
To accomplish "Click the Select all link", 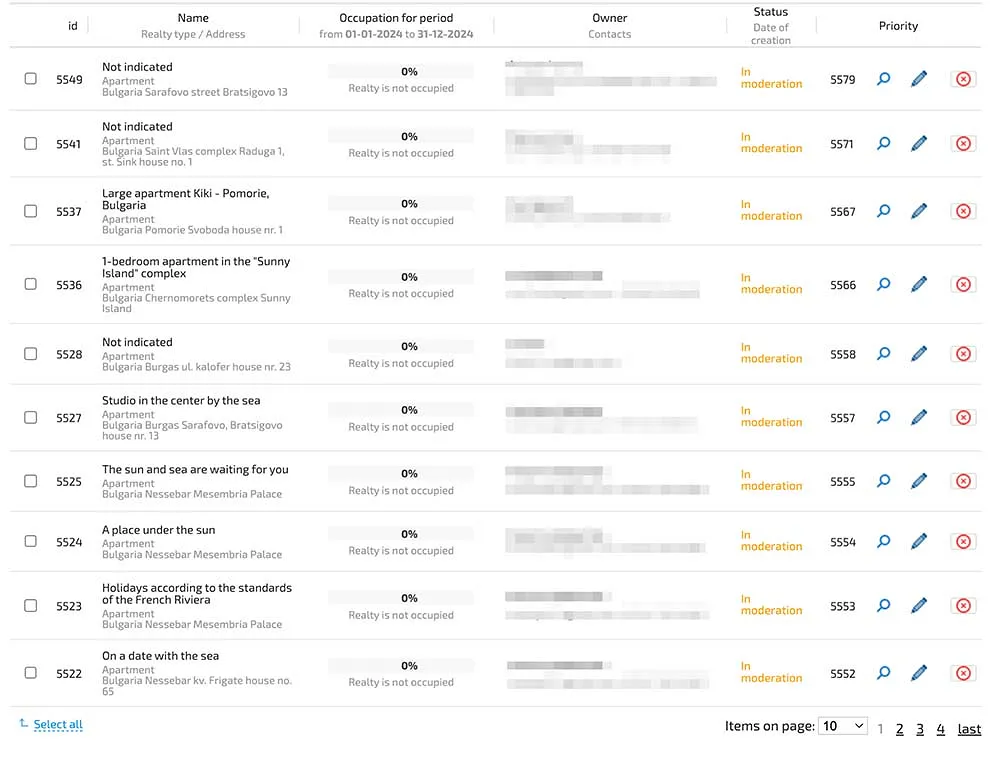I will [x=58, y=724].
